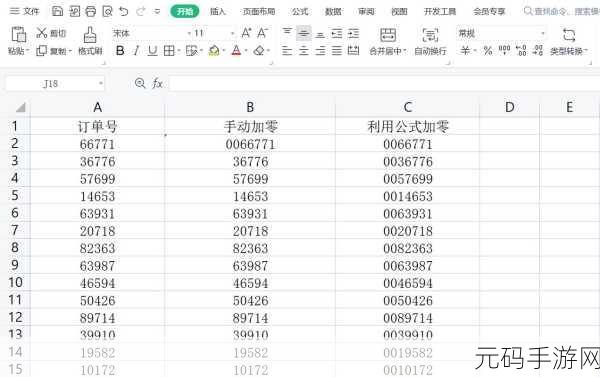Click the command search box
Screen dimensions: 600x377
point(561,11)
